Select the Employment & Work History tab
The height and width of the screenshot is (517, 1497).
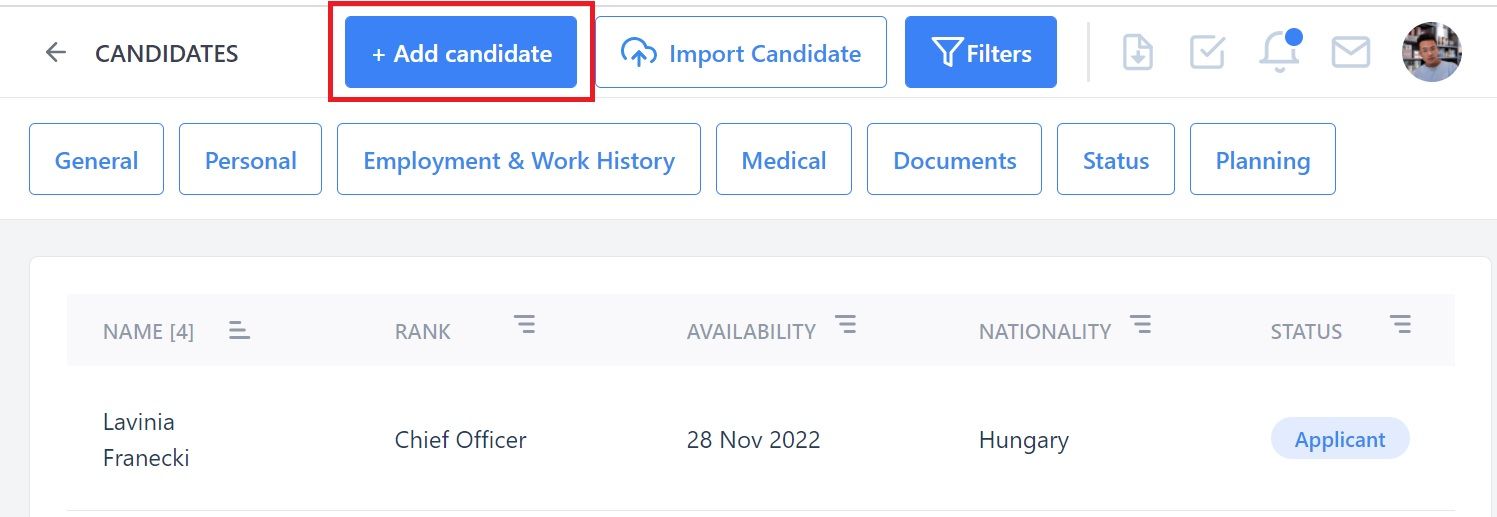[519, 159]
